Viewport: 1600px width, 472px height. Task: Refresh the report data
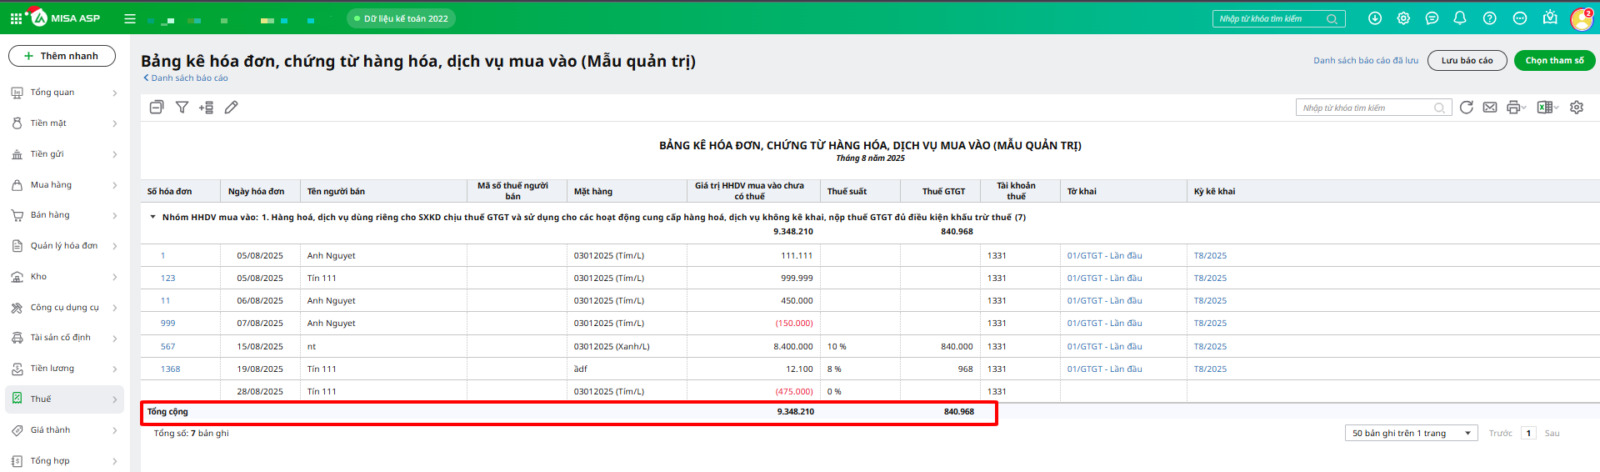click(x=1466, y=107)
